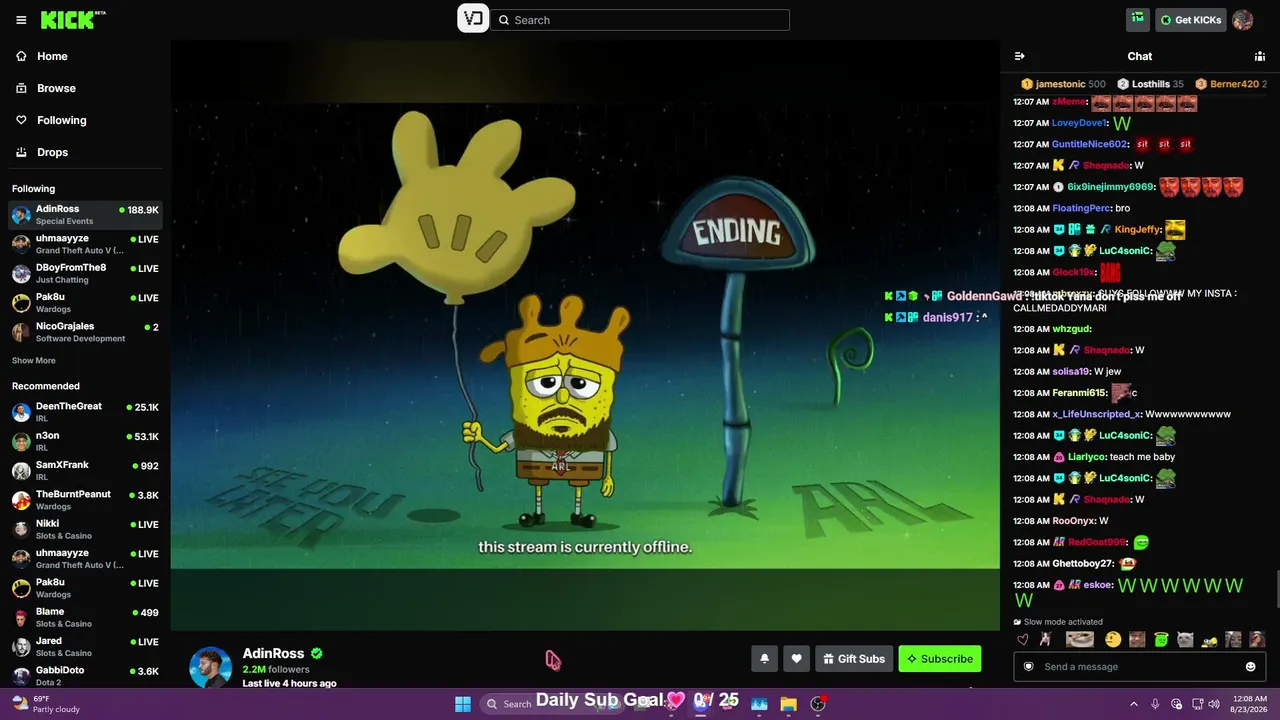The width and height of the screenshot is (1280, 720).
Task: Click the Get KICKs button
Action: pos(1191,20)
